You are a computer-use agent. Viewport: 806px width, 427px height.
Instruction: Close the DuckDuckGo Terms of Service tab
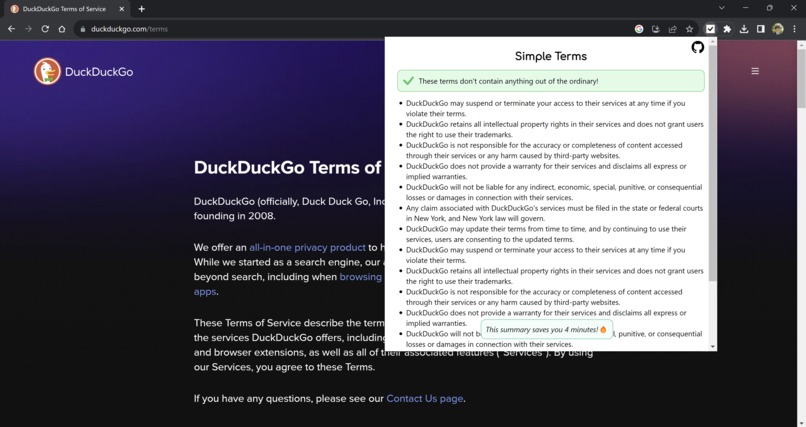[x=122, y=9]
